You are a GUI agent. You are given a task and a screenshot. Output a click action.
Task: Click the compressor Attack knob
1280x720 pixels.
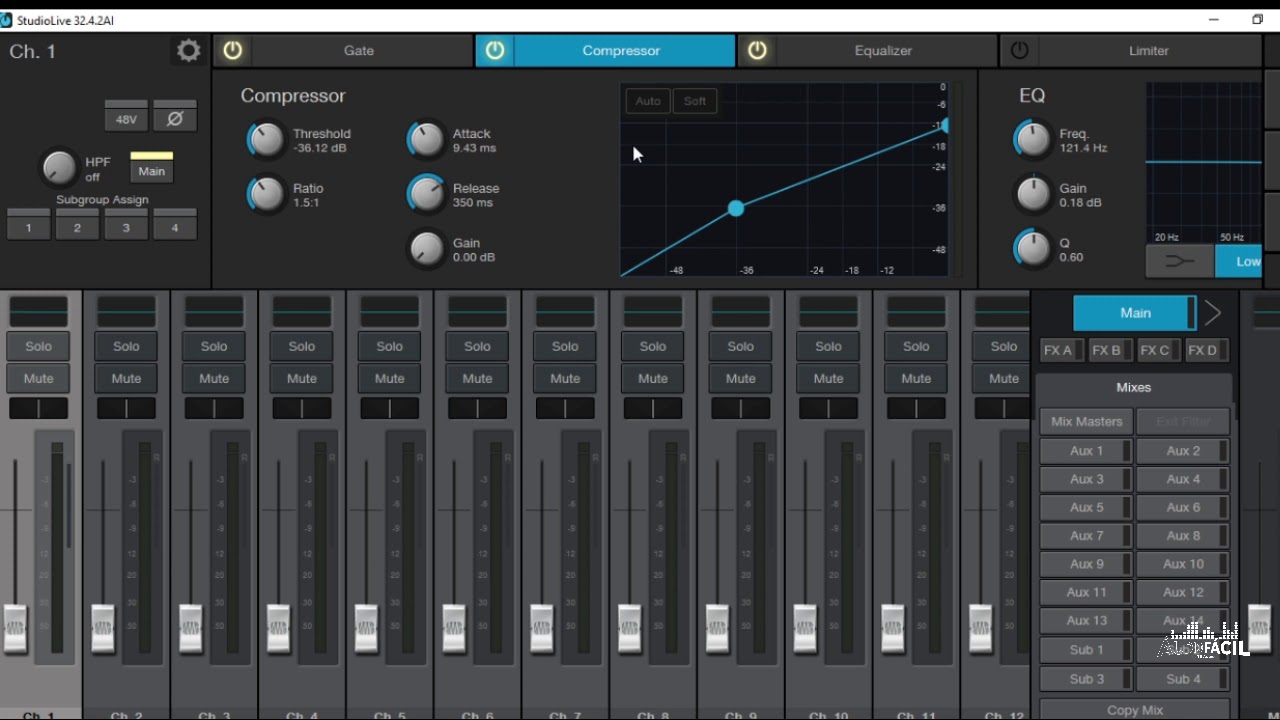[x=426, y=140]
